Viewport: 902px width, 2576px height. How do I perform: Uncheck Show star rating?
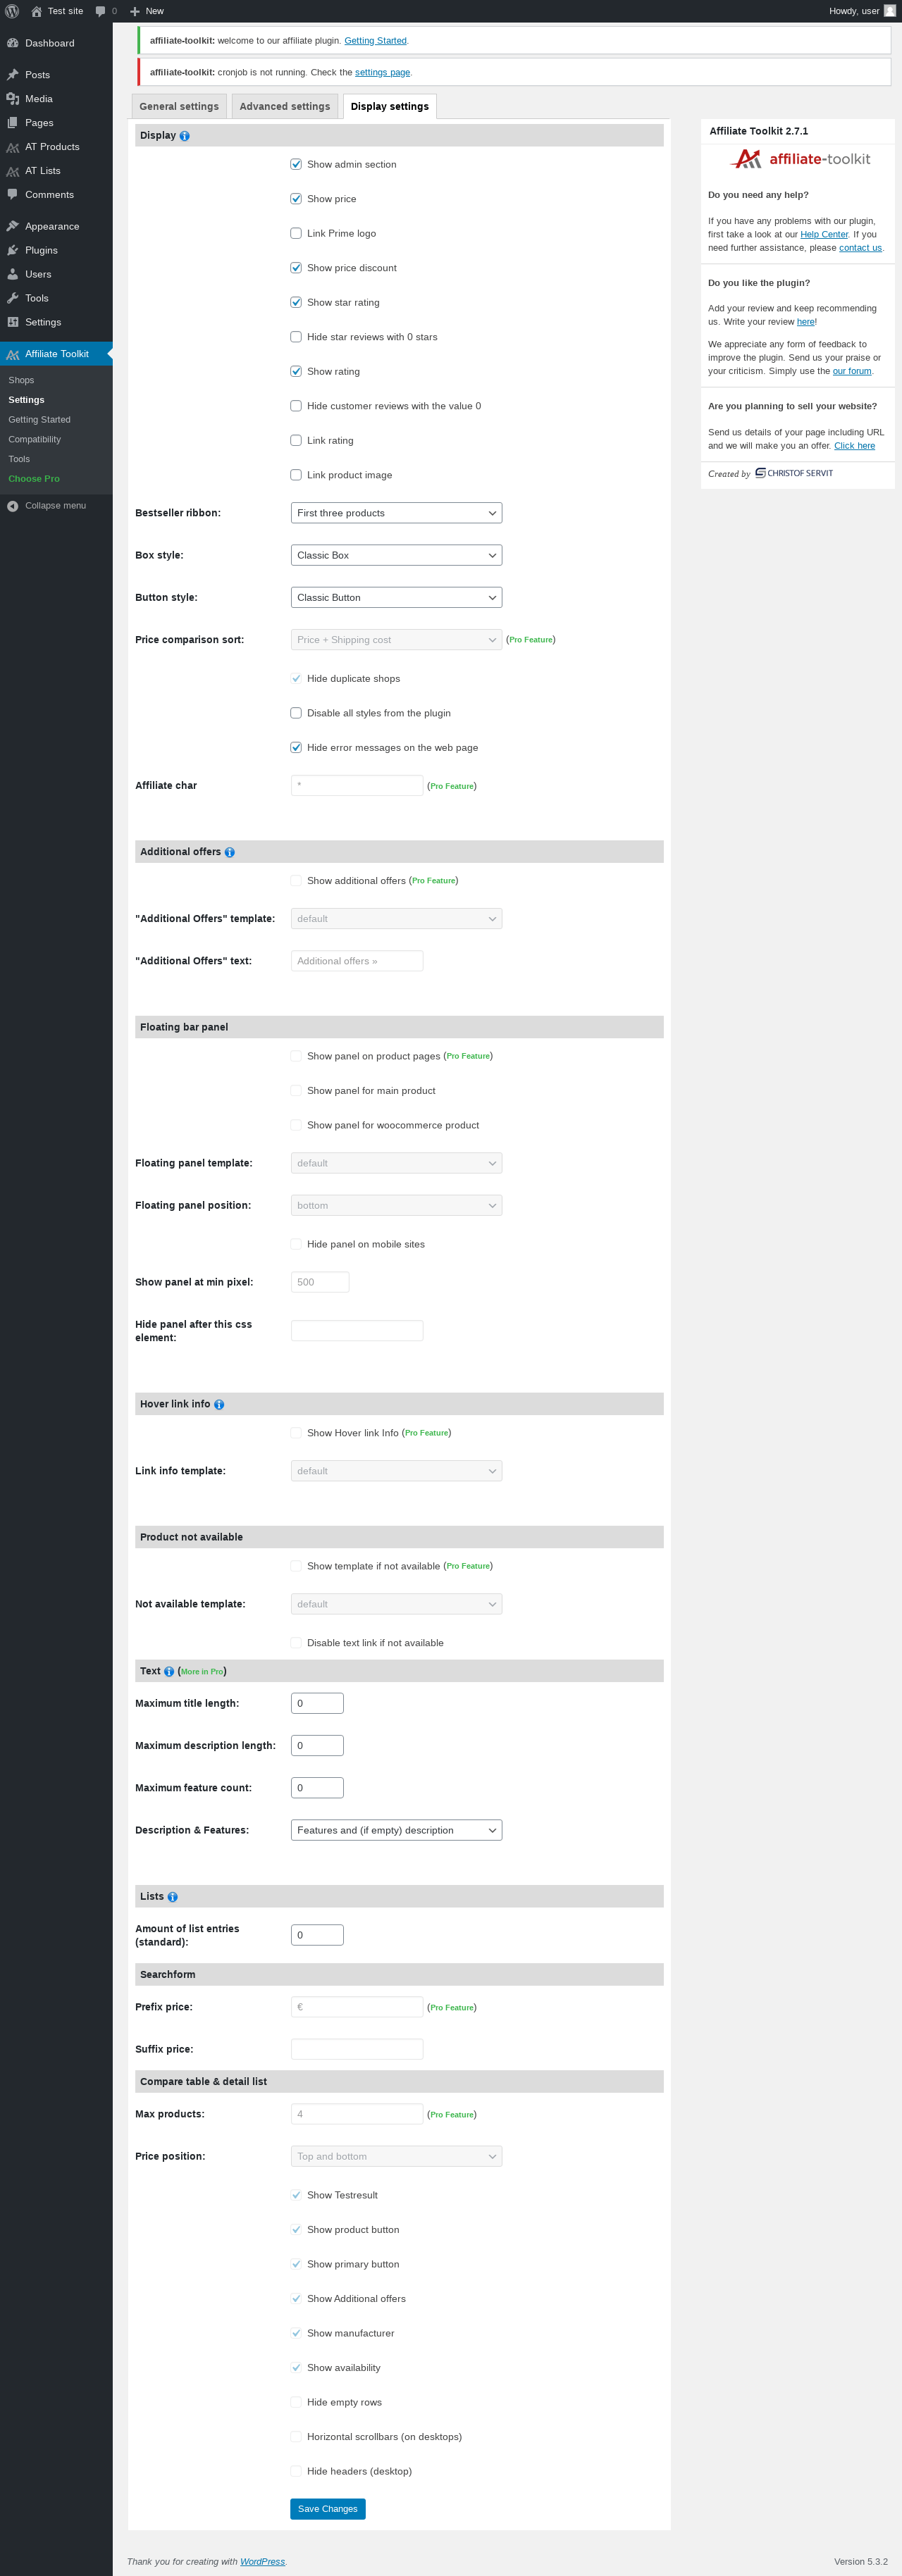coord(296,302)
